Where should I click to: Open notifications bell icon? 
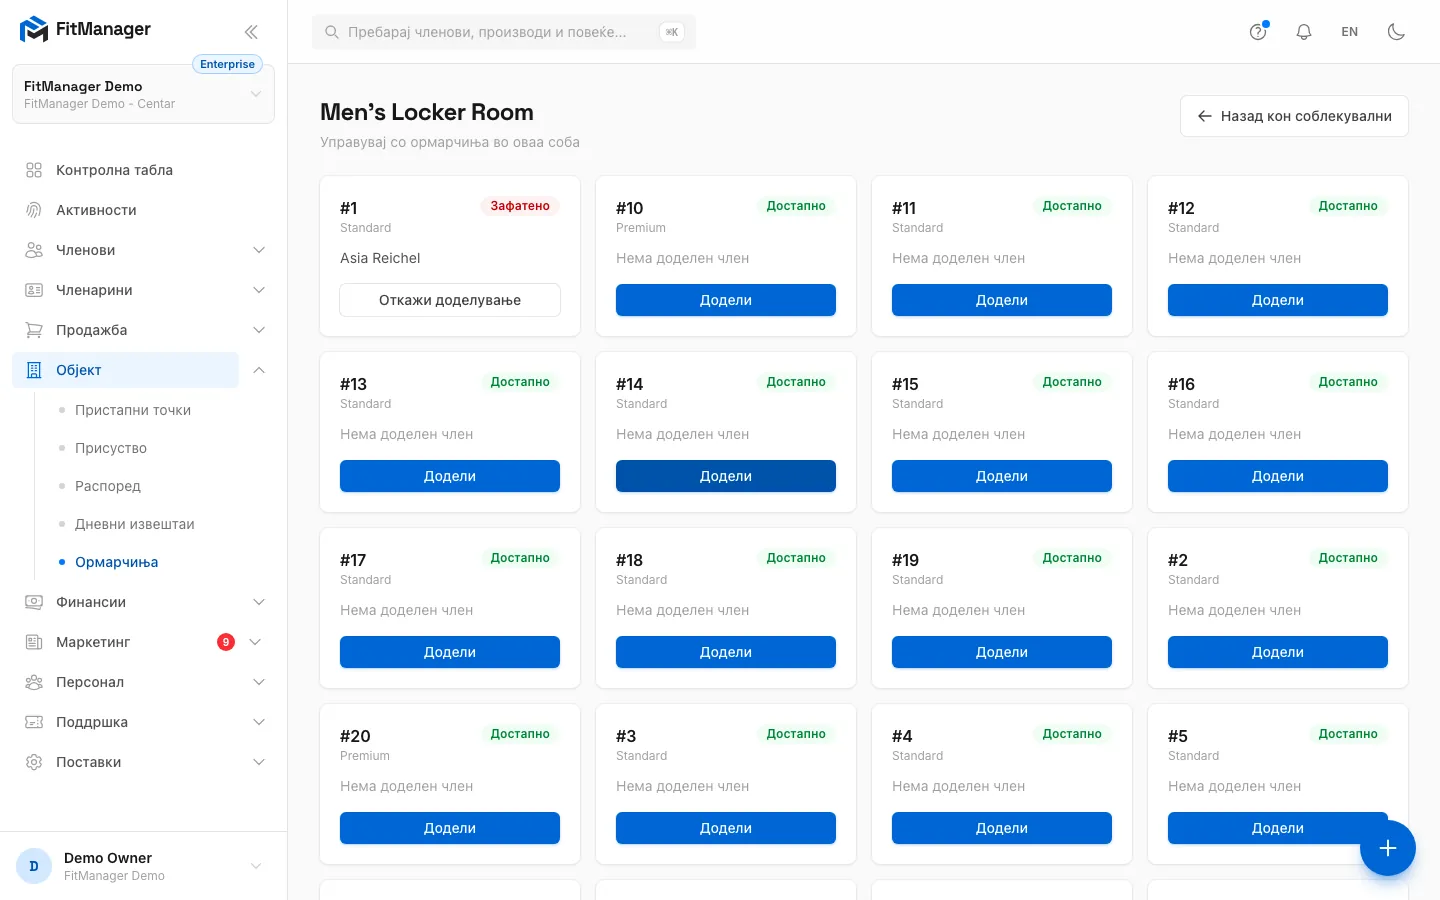pos(1304,32)
